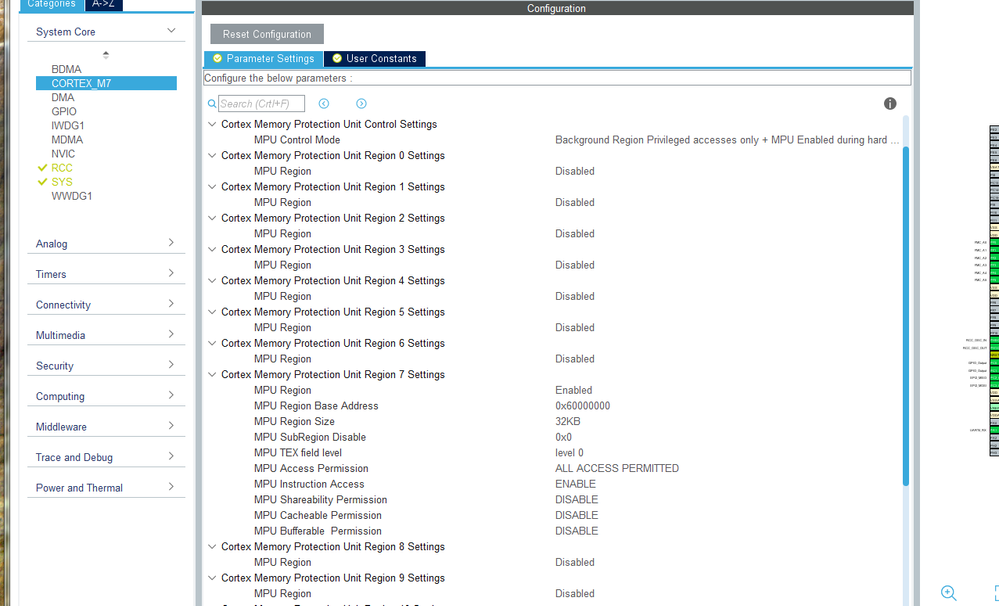Change MPU Cacheable Permission DISABLE value
The width and height of the screenshot is (999, 606).
click(x=577, y=516)
